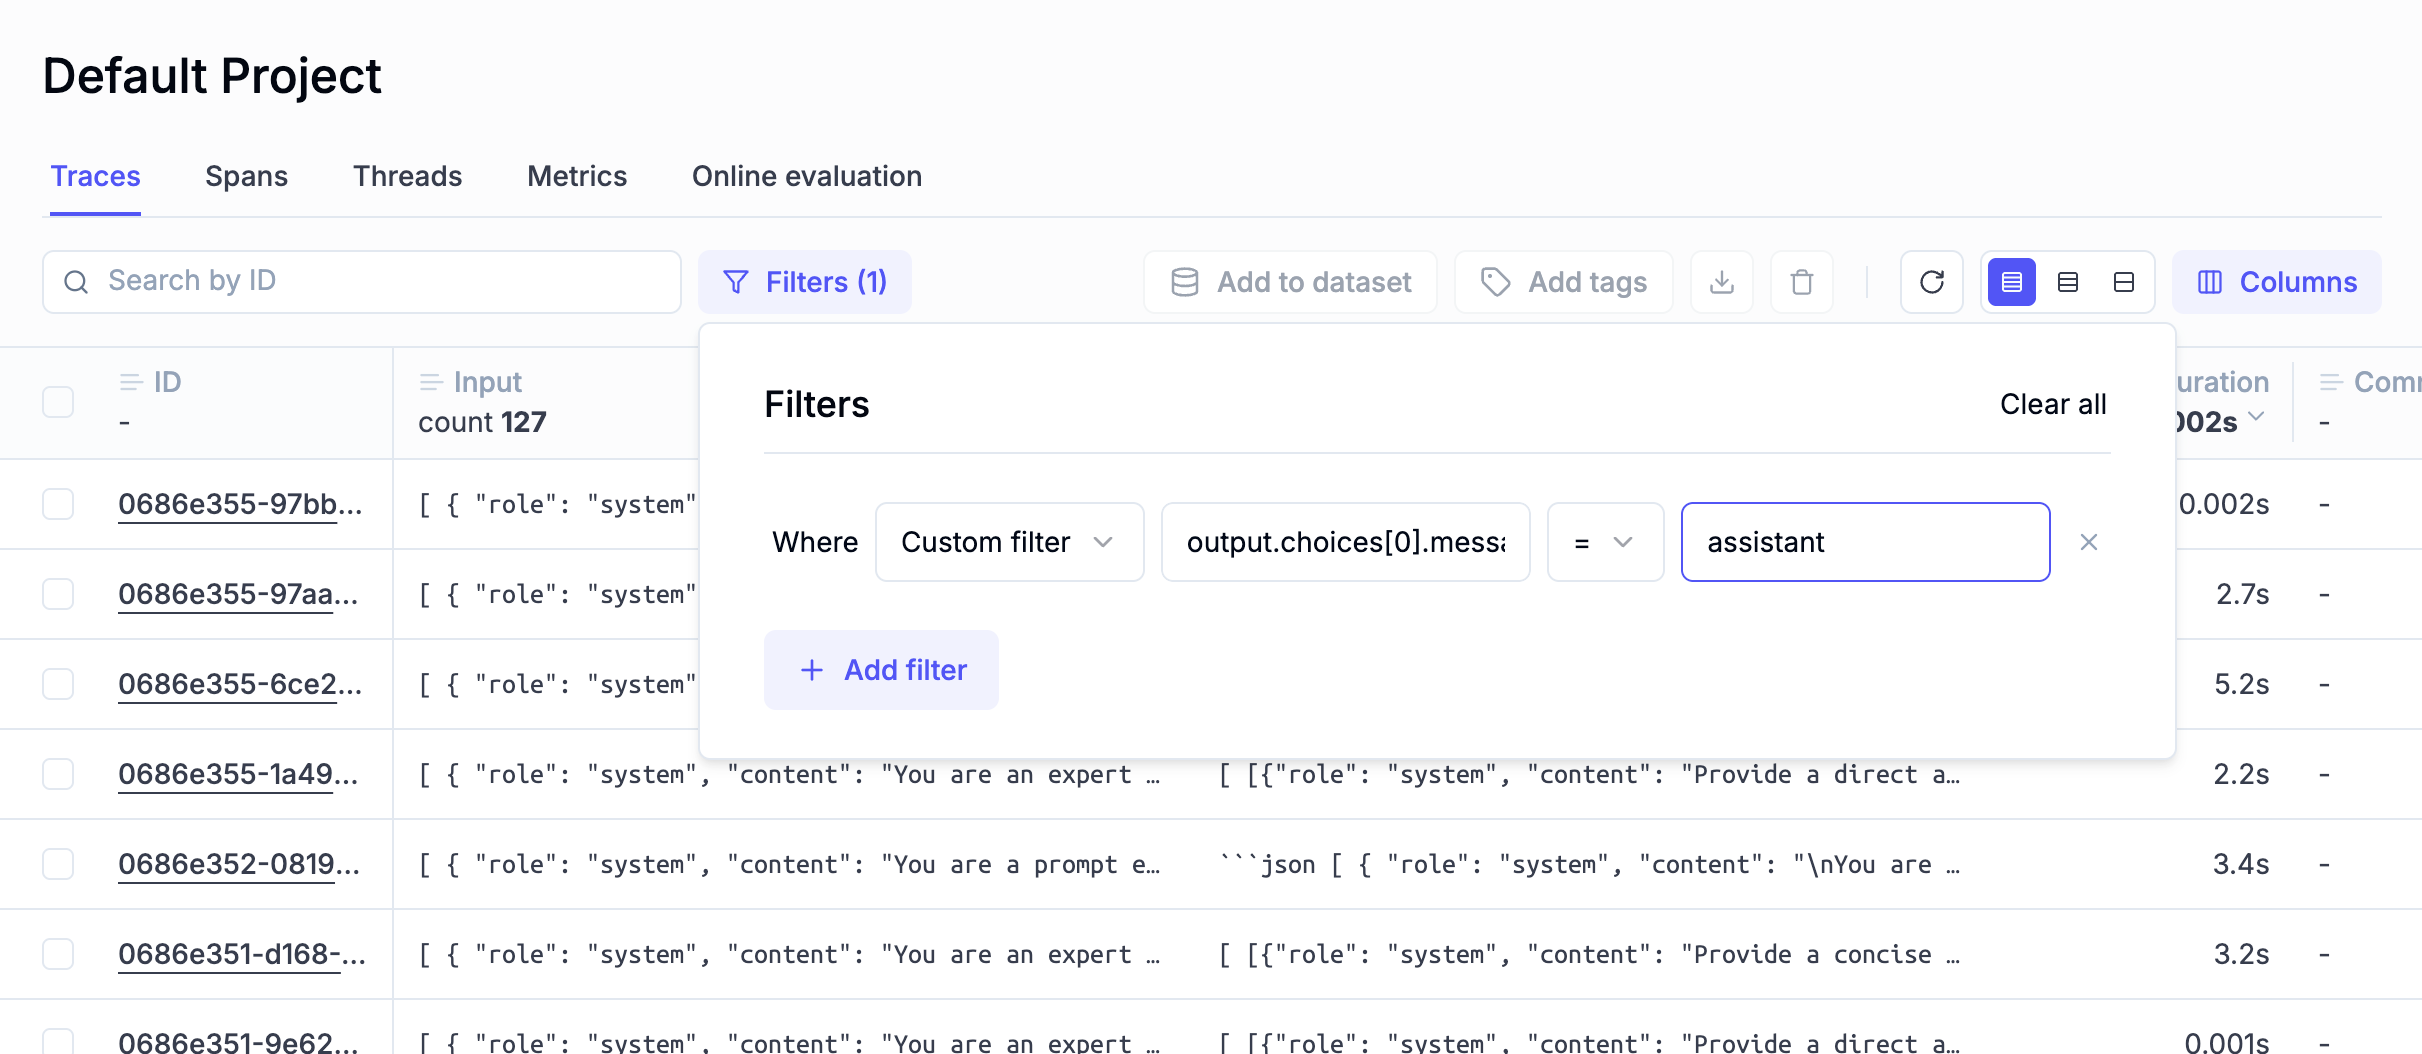This screenshot has height=1054, width=2422.
Task: Check the checkbox for trace 0686e355-97bb
Action: (x=58, y=504)
